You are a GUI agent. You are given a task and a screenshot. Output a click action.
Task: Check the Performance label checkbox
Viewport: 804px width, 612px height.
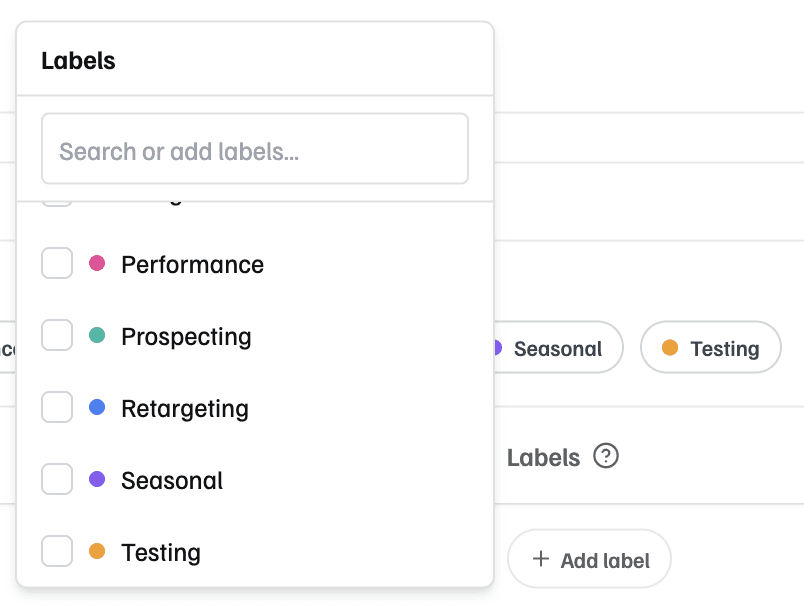coord(57,264)
